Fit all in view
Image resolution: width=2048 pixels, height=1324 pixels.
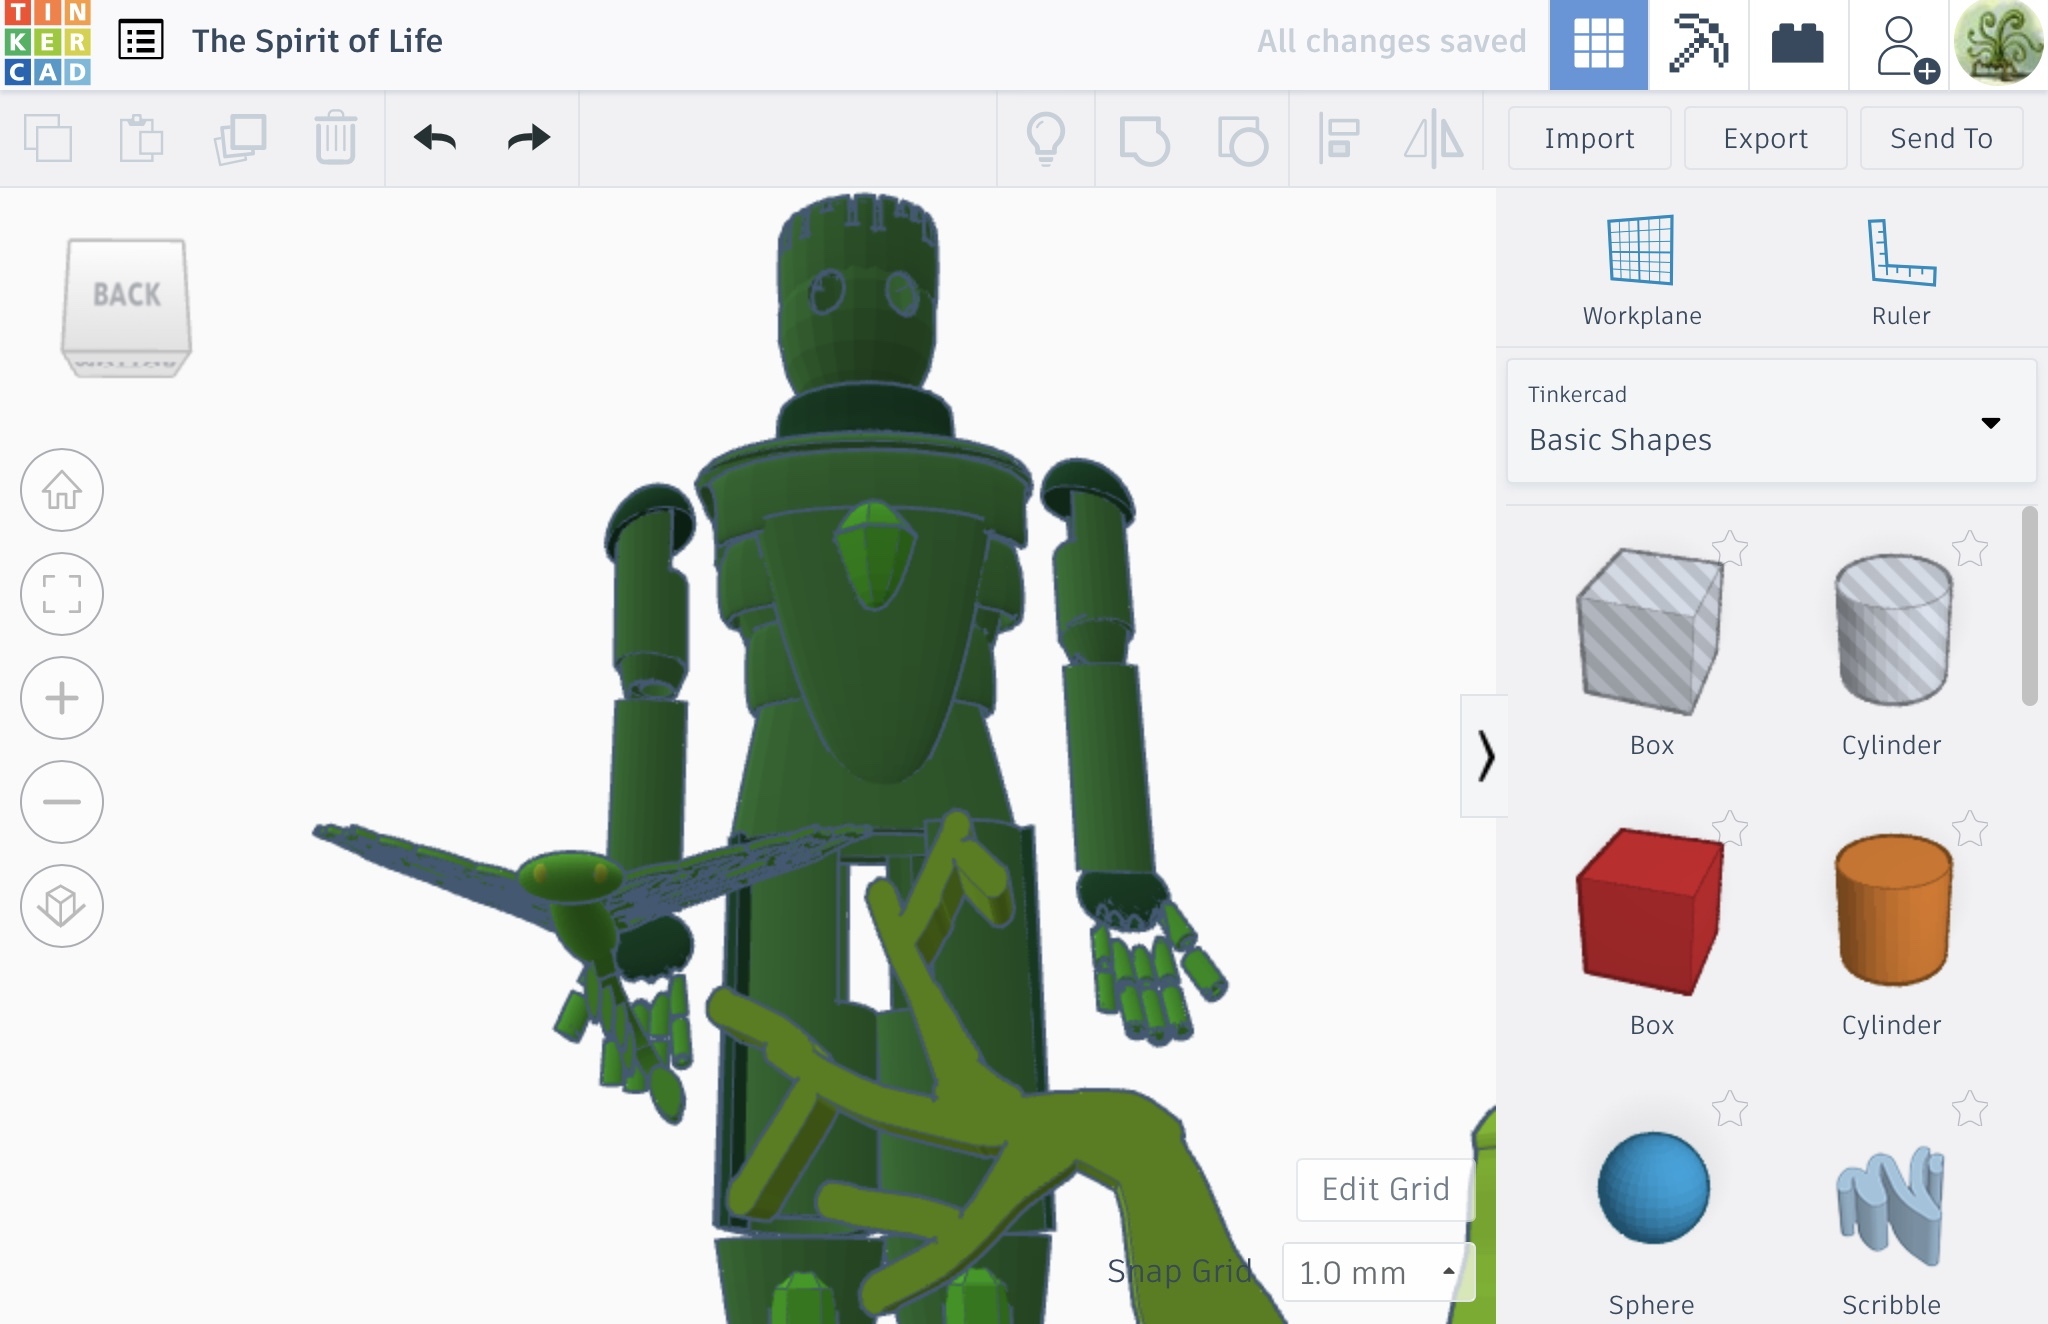coord(62,594)
